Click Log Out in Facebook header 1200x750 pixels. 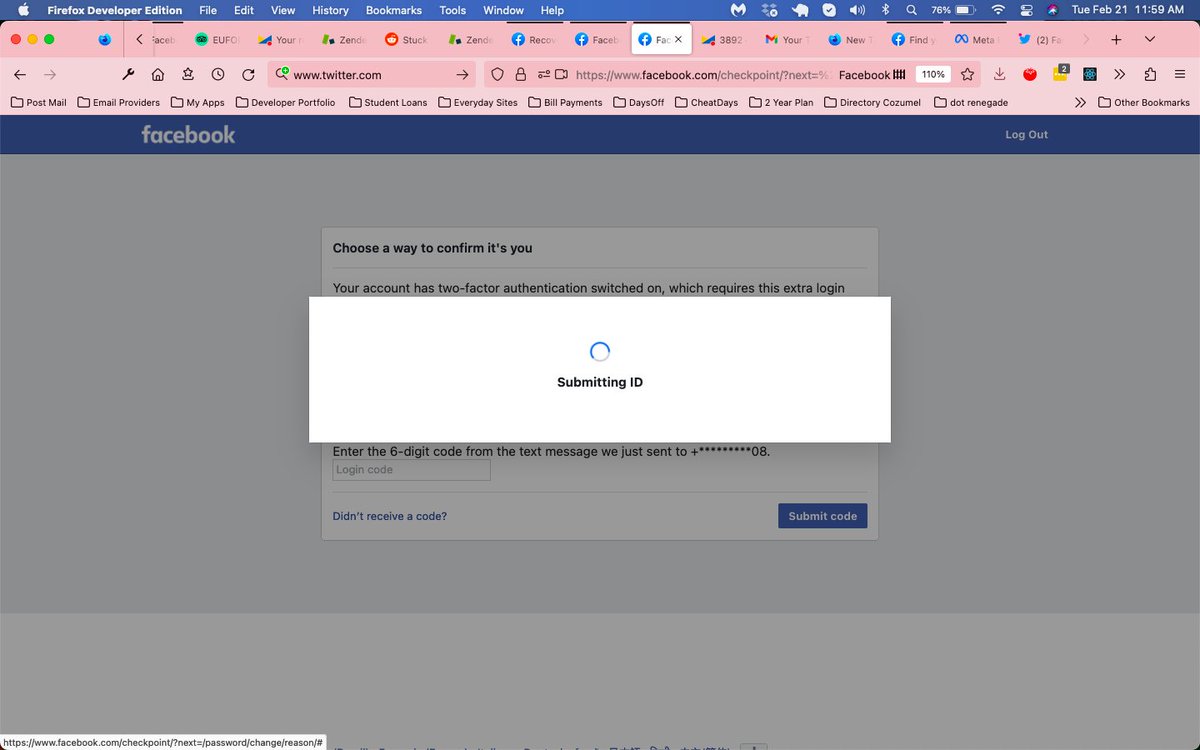1026,134
